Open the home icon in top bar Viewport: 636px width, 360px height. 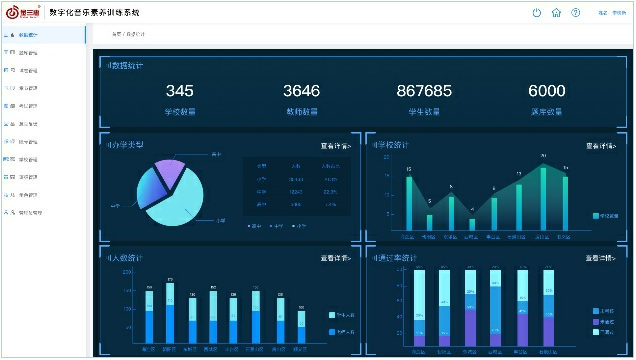pos(556,13)
